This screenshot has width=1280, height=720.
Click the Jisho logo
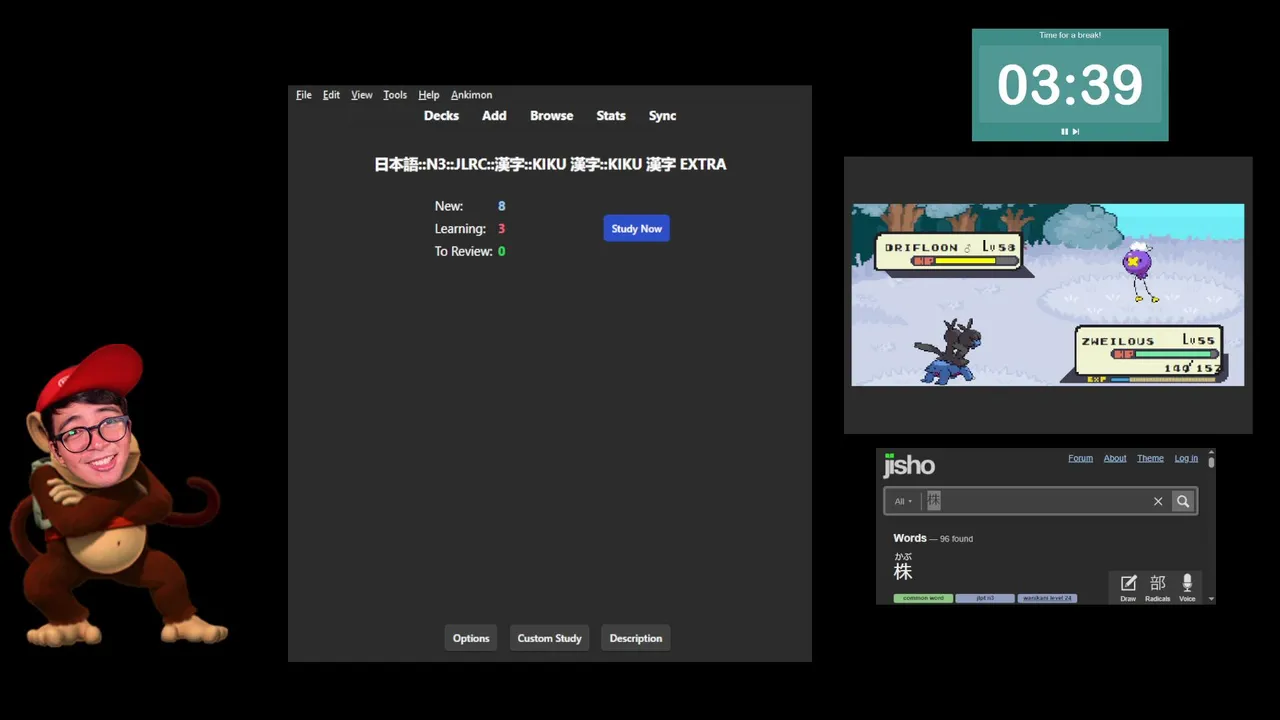[x=909, y=465]
